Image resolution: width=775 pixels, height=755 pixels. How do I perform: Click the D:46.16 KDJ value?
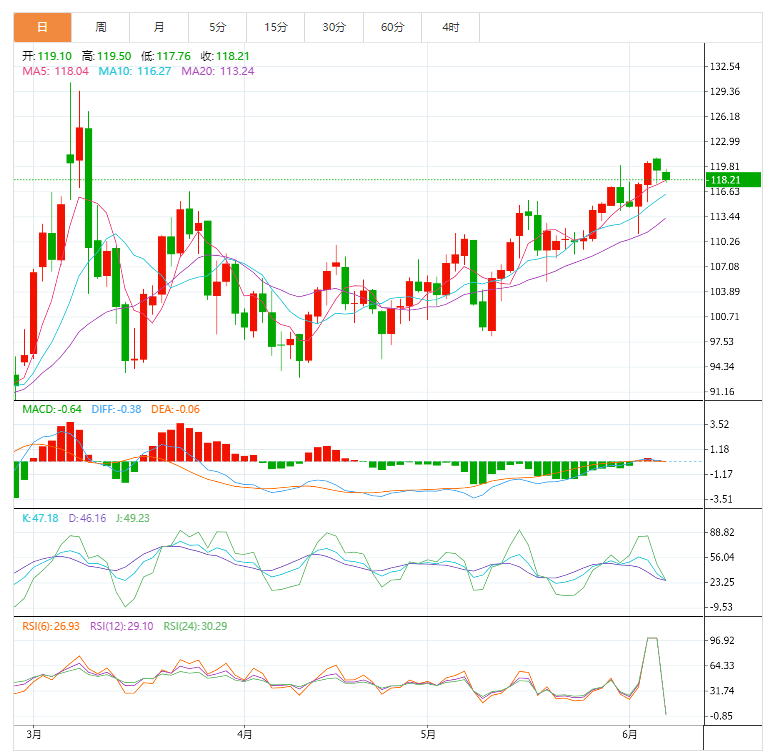coord(87,518)
